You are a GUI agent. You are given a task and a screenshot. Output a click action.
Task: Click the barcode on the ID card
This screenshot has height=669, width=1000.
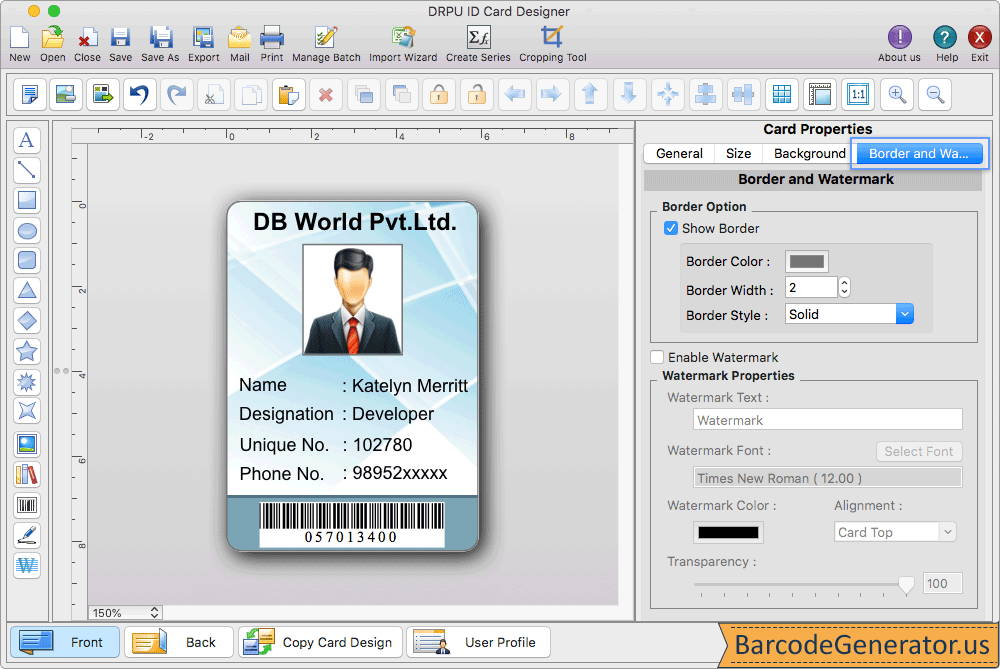[351, 524]
